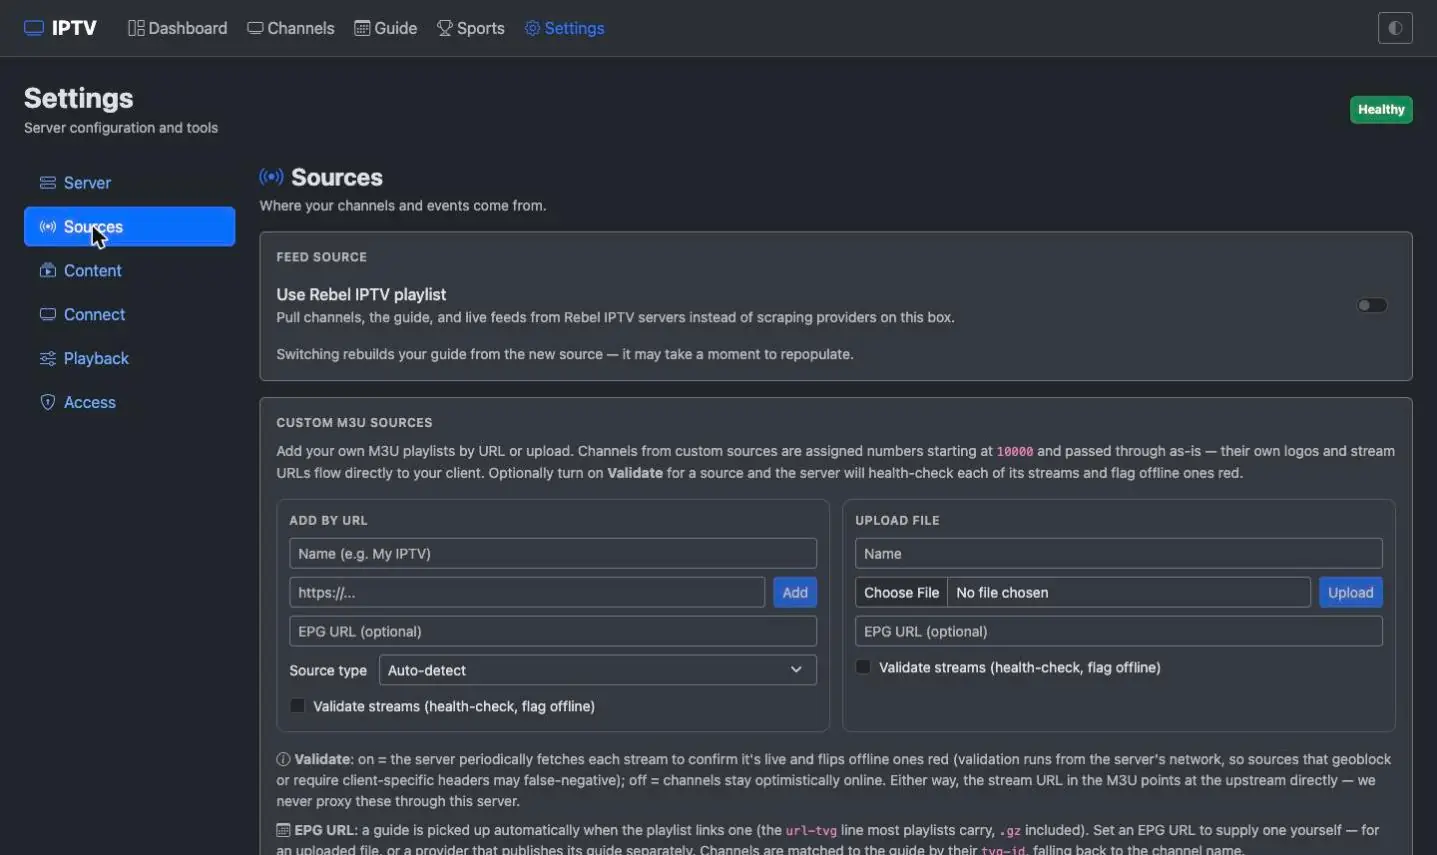Focus EPG URL field under Add by URL
The width and height of the screenshot is (1437, 855).
[553, 631]
